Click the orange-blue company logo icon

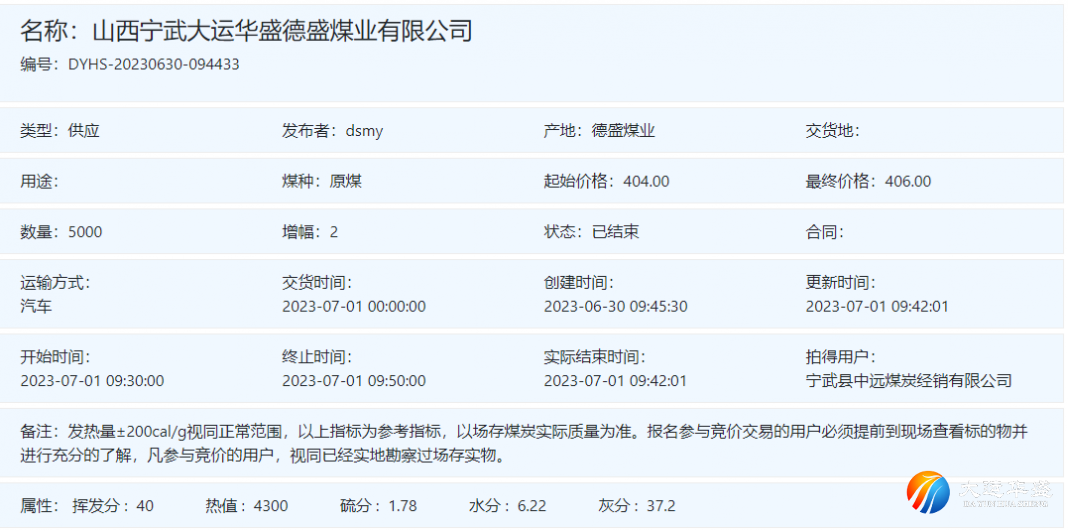coord(927,493)
